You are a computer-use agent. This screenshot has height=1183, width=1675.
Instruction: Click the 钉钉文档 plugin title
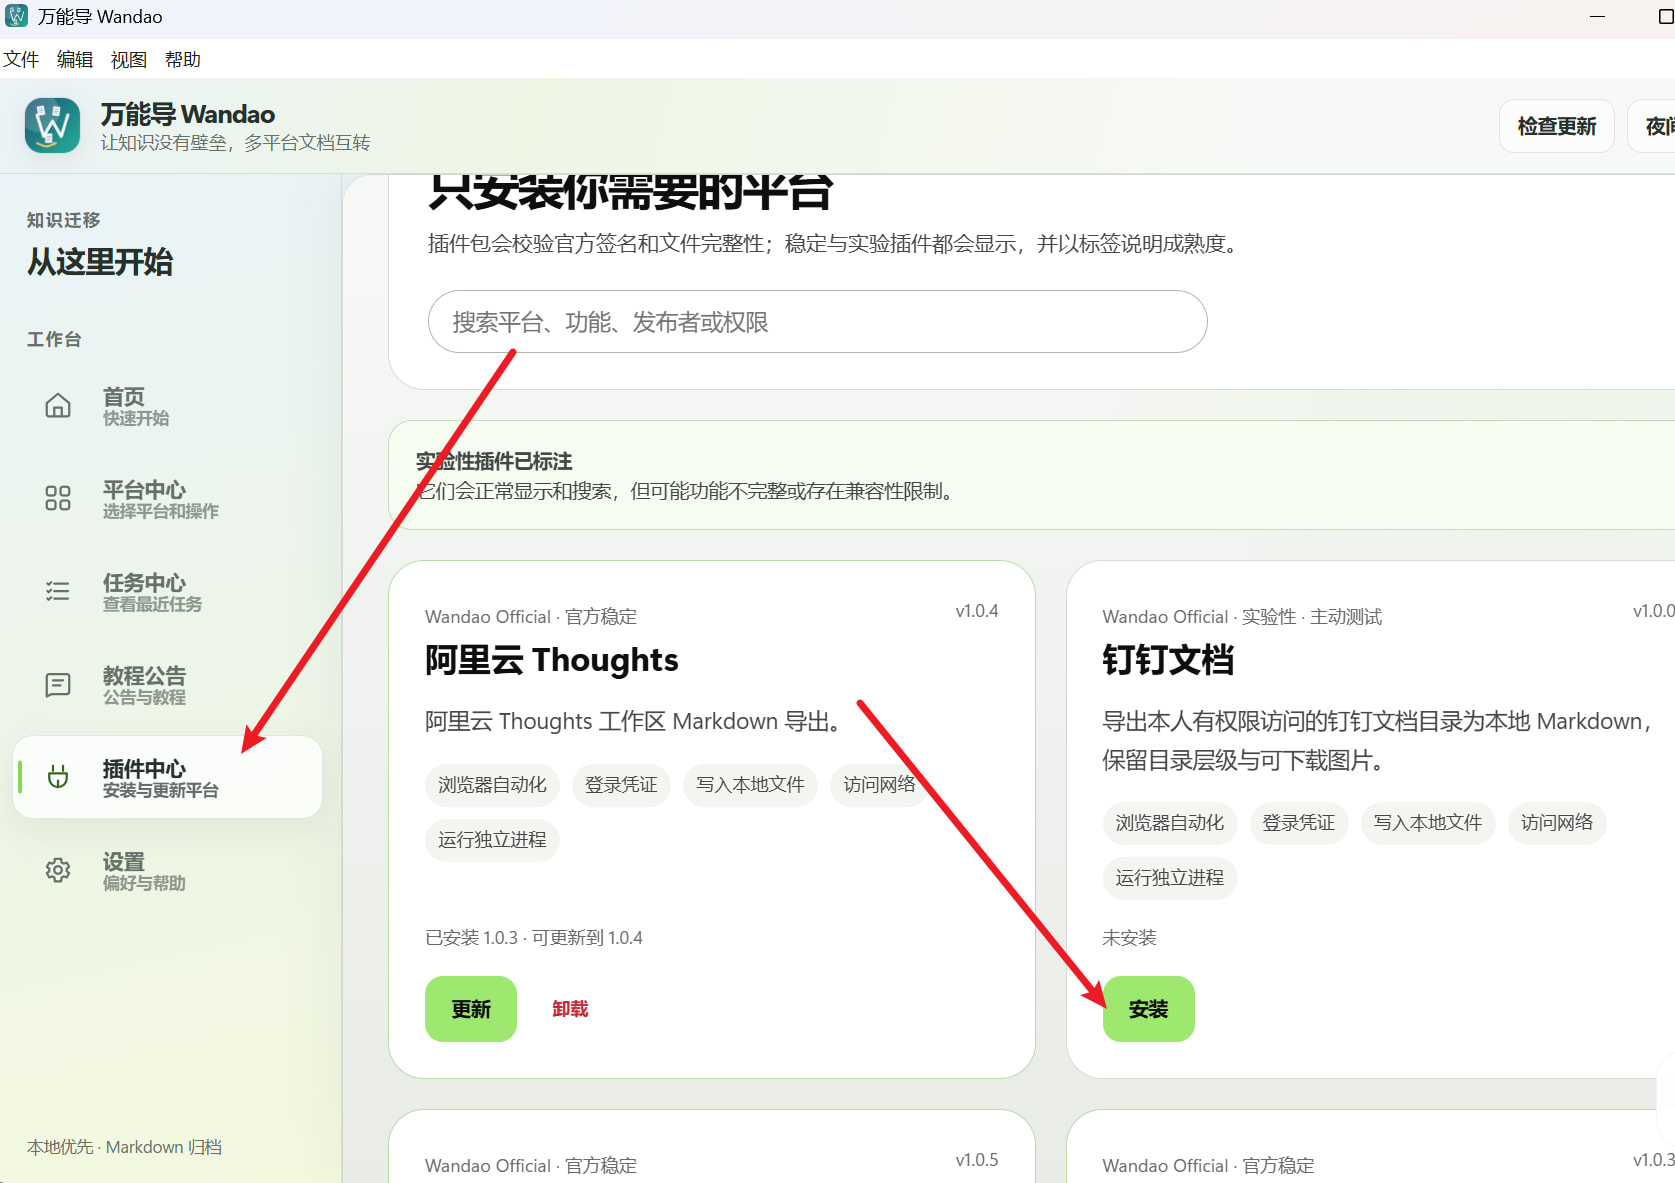click(x=1168, y=660)
